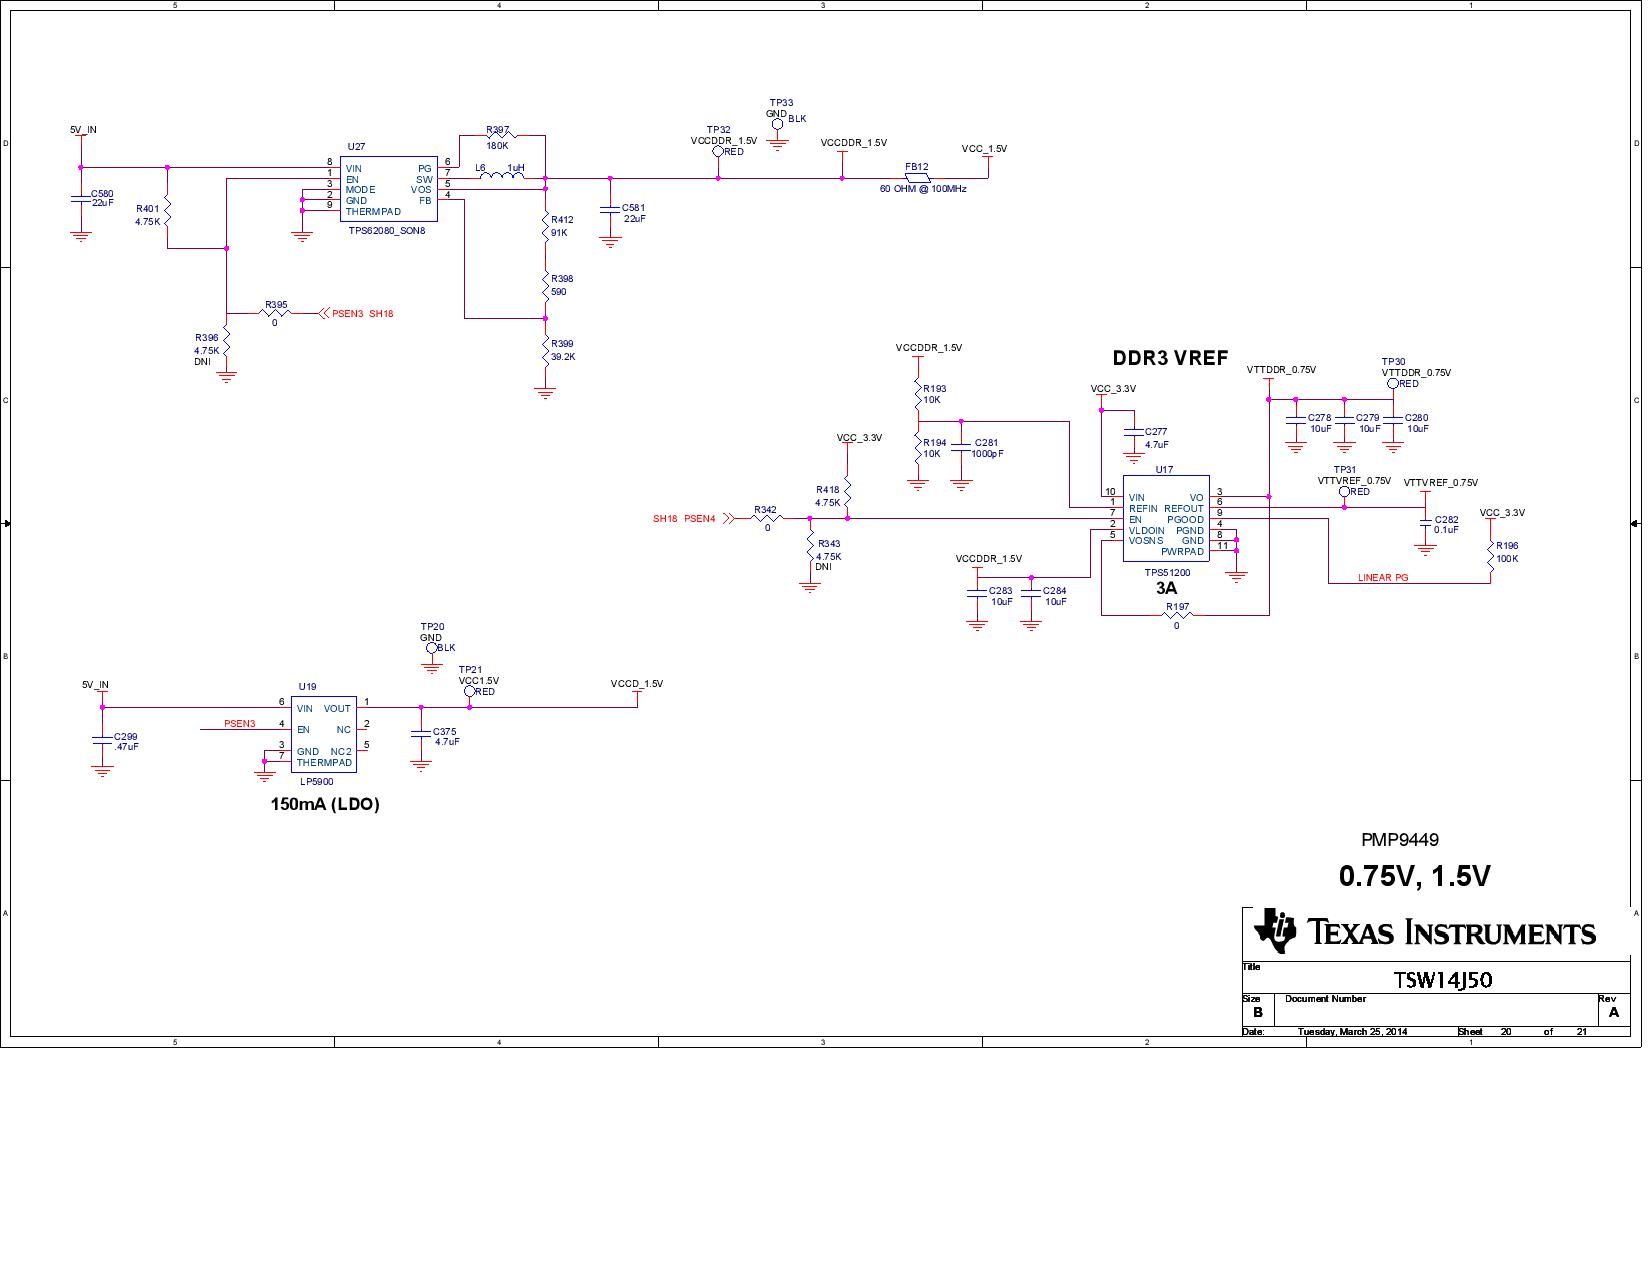Select the 0.75V, 1.5V page title
Image resolution: width=1650 pixels, height=1275 pixels.
pyautogui.click(x=1414, y=875)
